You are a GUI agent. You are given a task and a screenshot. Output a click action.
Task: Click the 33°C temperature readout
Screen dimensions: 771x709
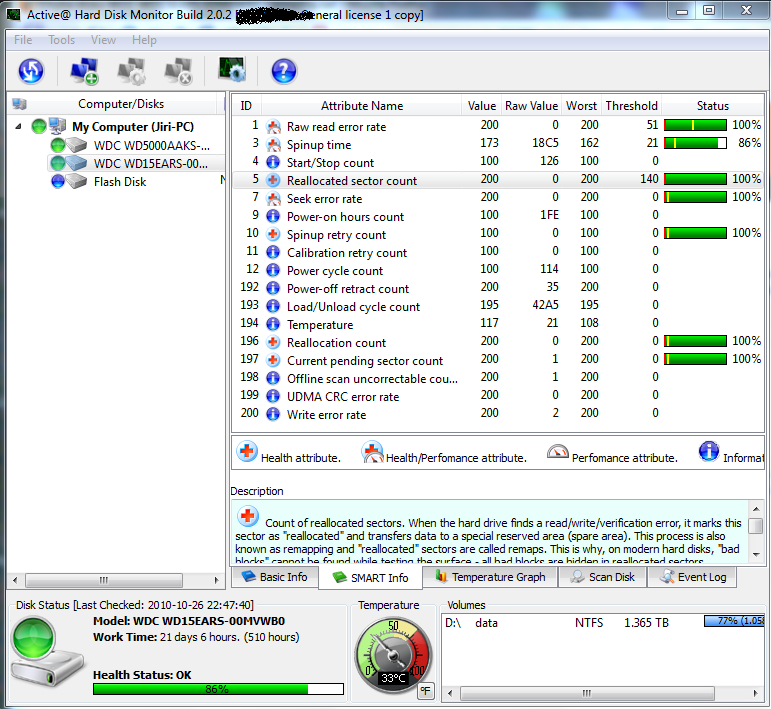point(393,679)
